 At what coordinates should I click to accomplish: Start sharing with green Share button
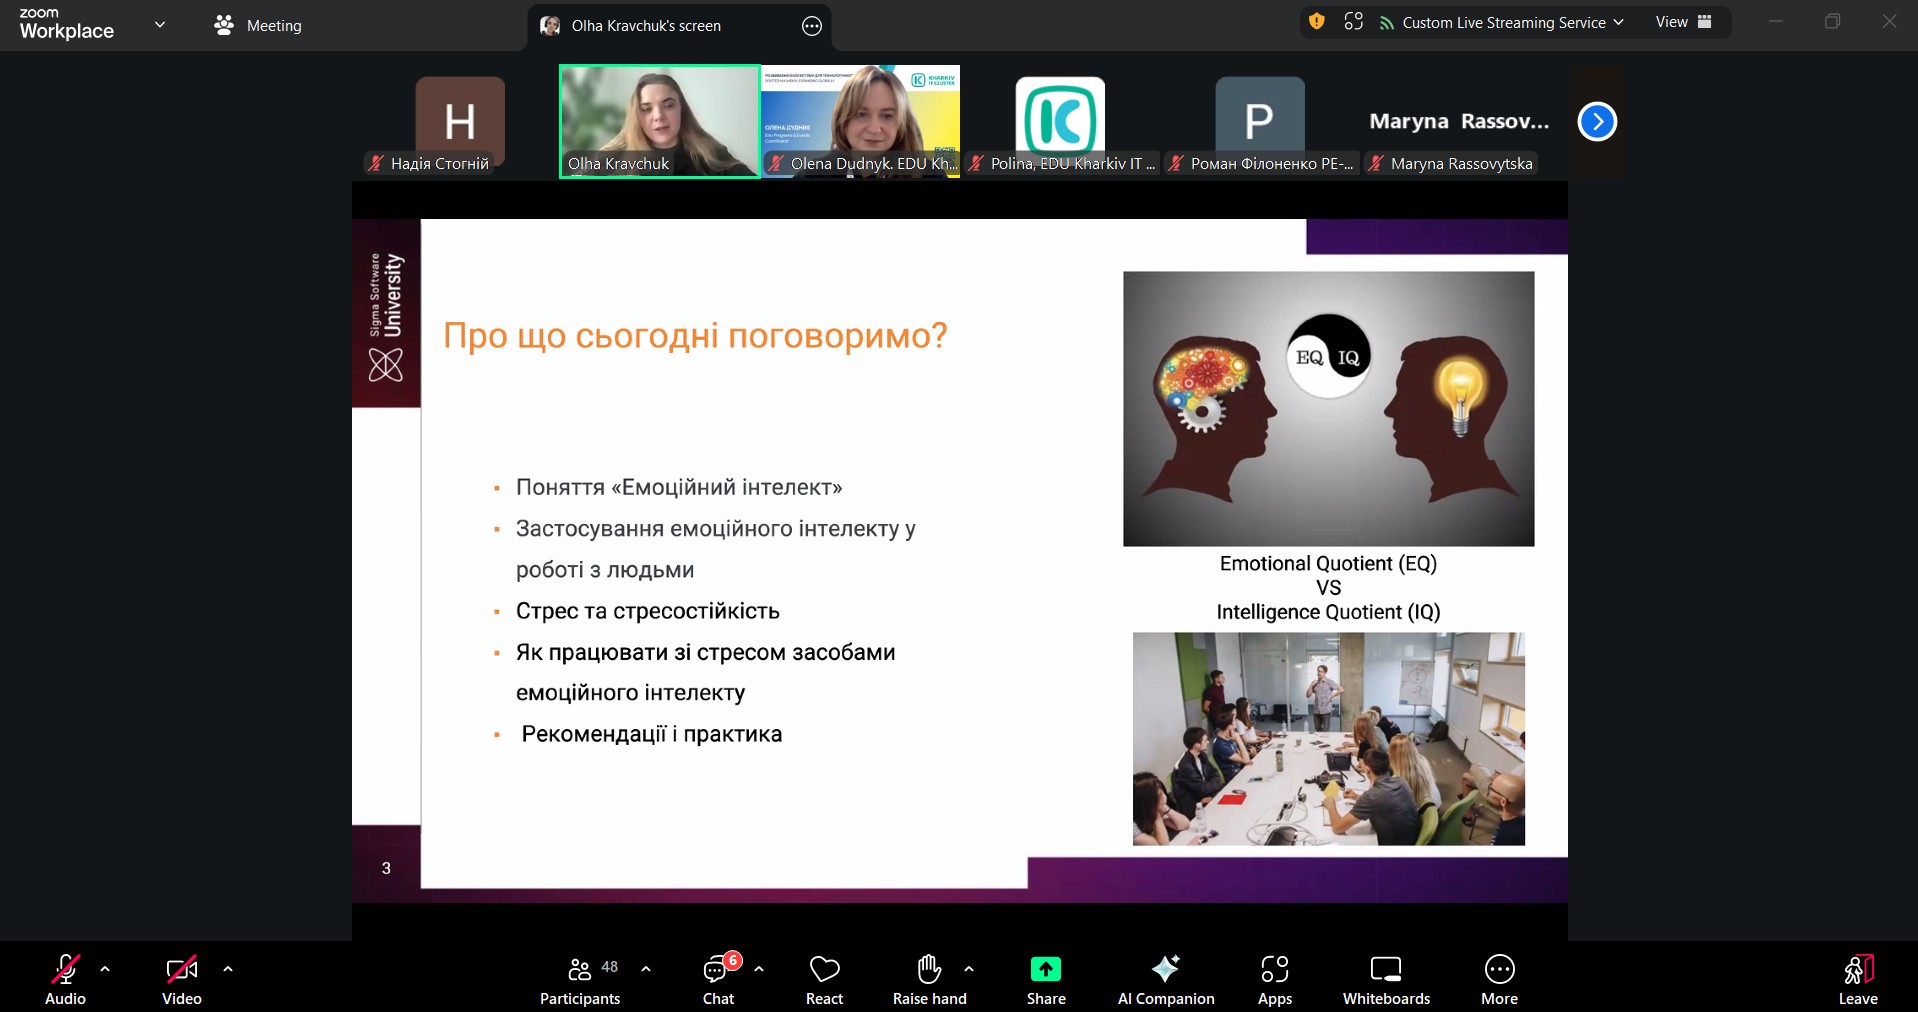pyautogui.click(x=1045, y=970)
